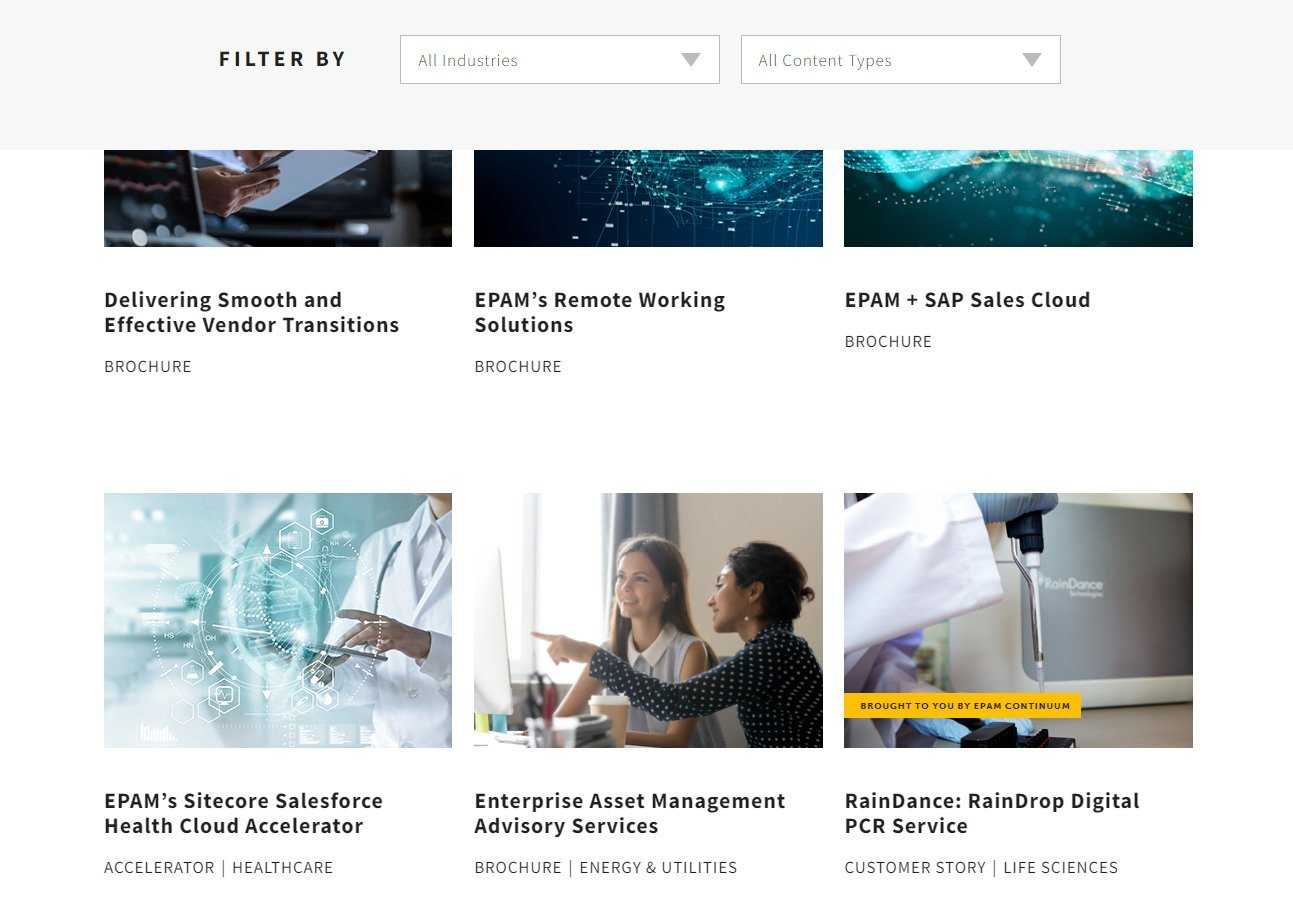Click the remote working world map image

coord(648,198)
